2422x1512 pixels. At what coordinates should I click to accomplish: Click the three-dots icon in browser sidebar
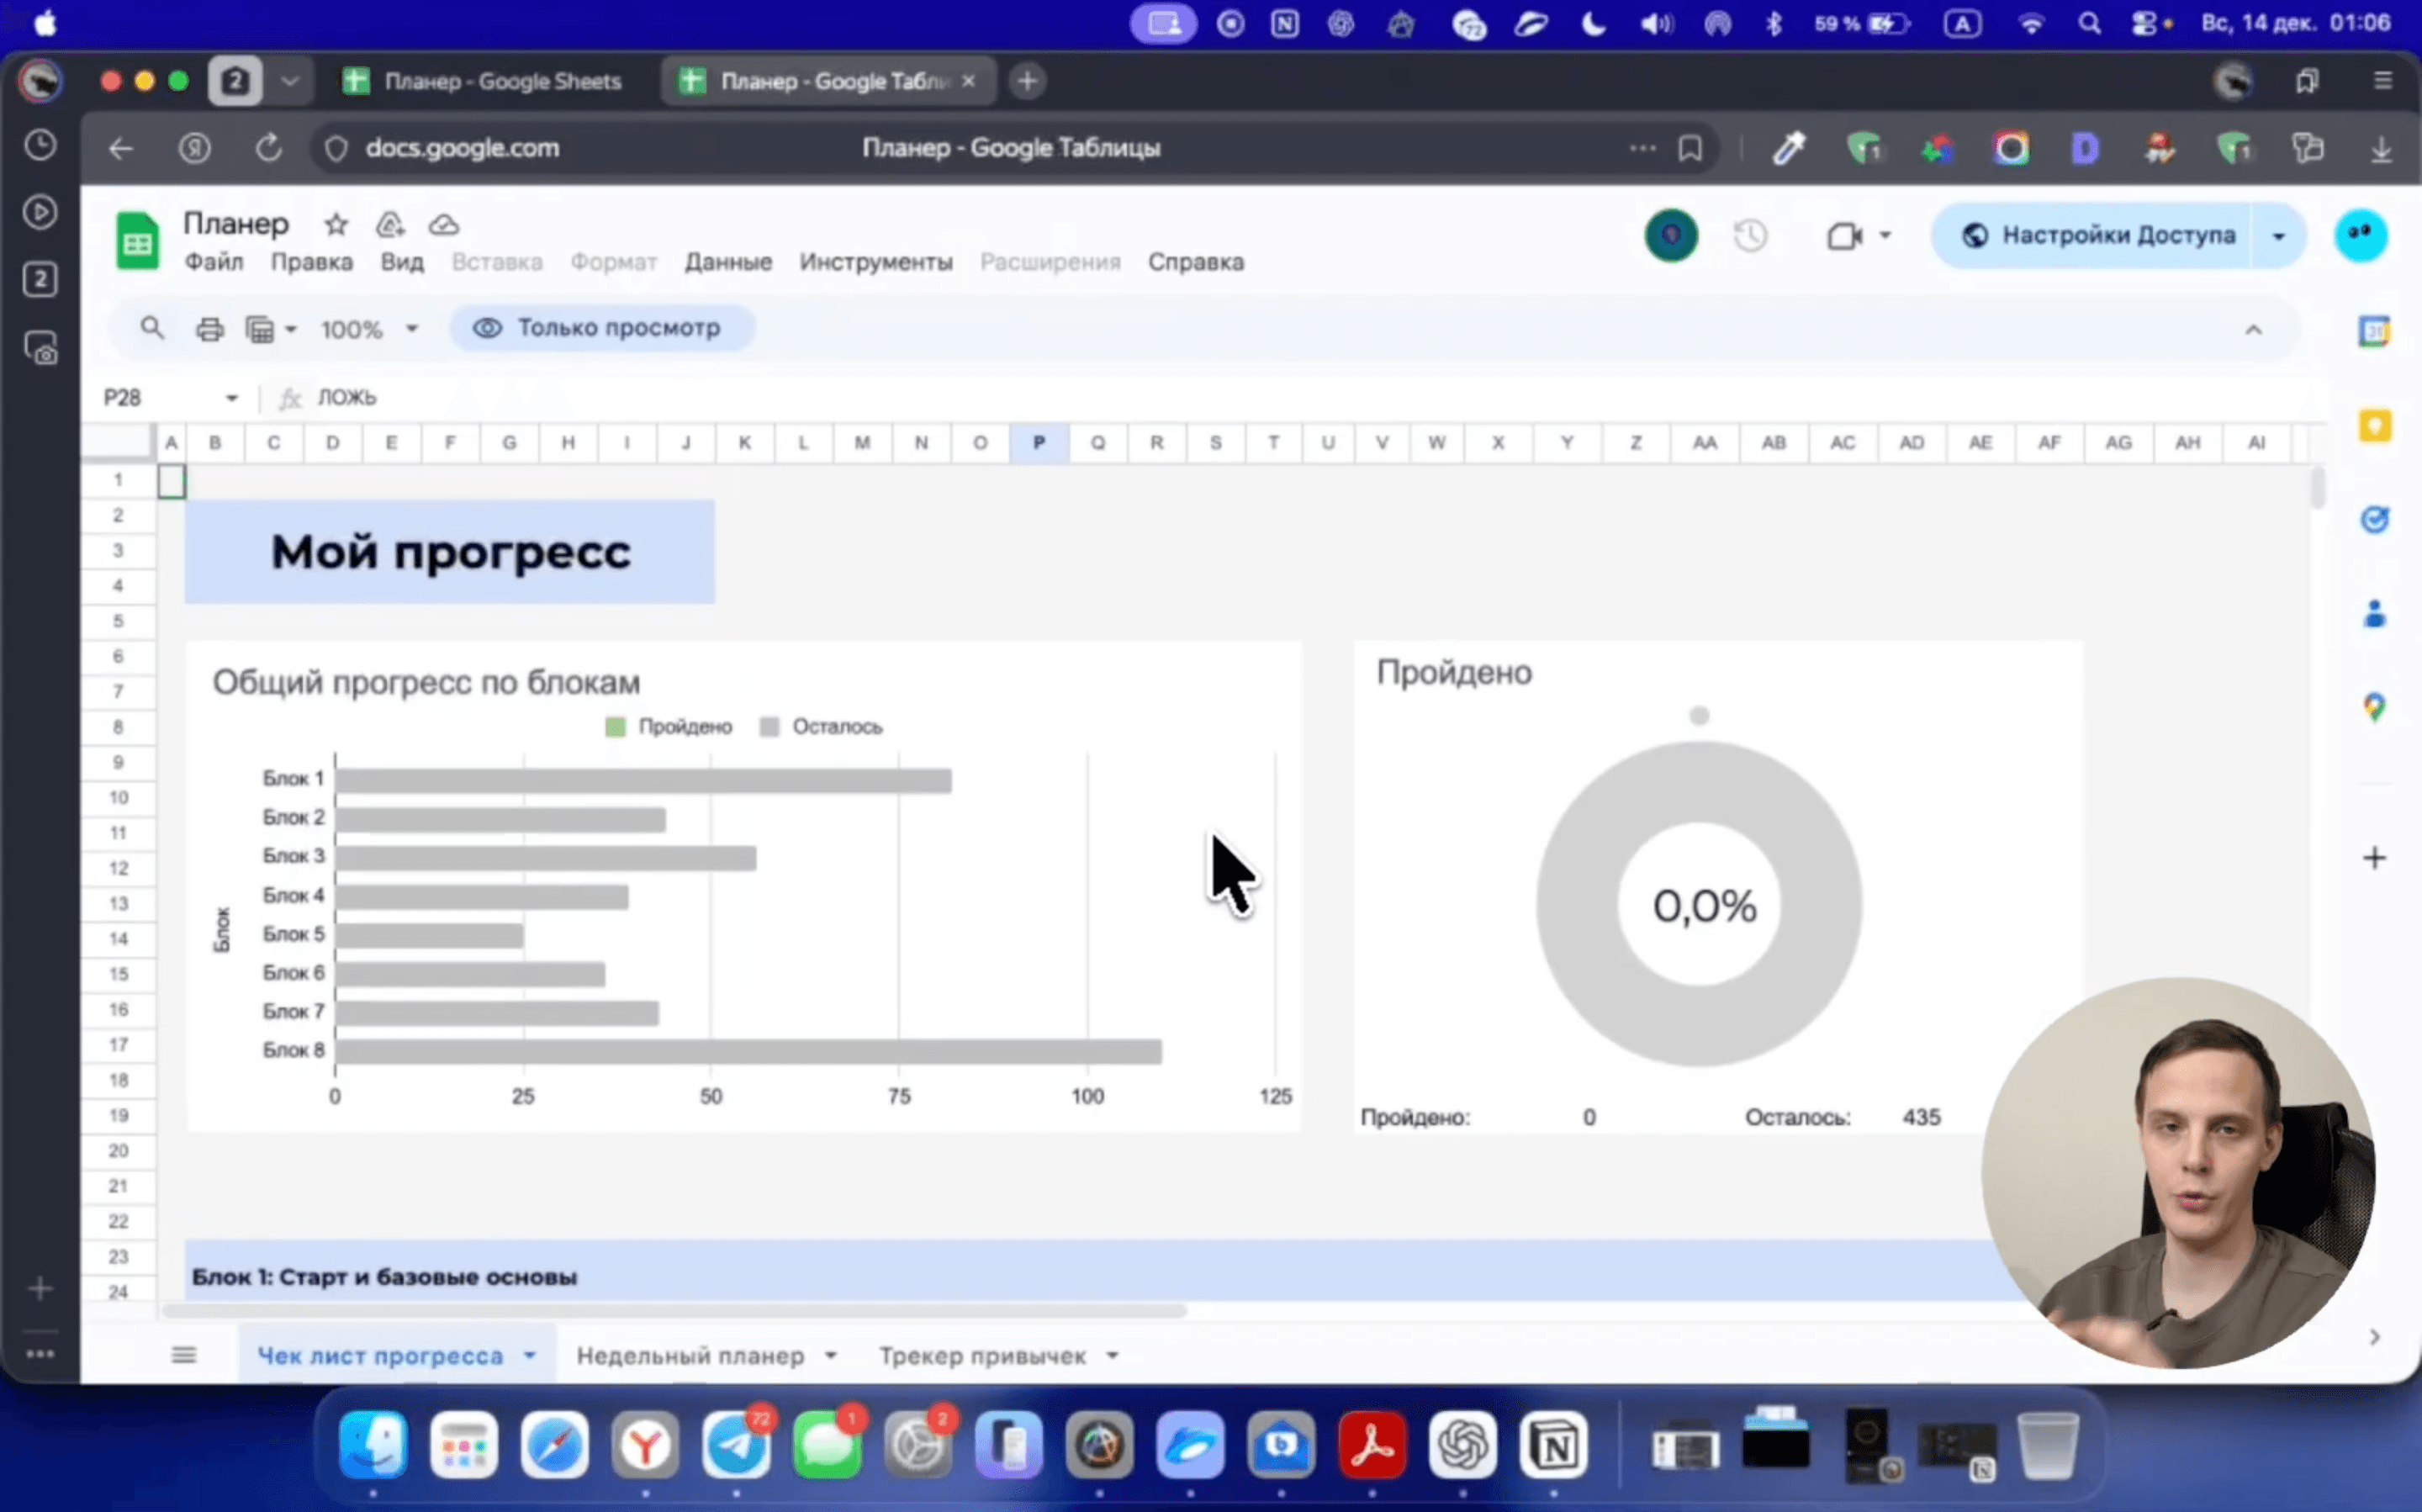click(x=40, y=1354)
